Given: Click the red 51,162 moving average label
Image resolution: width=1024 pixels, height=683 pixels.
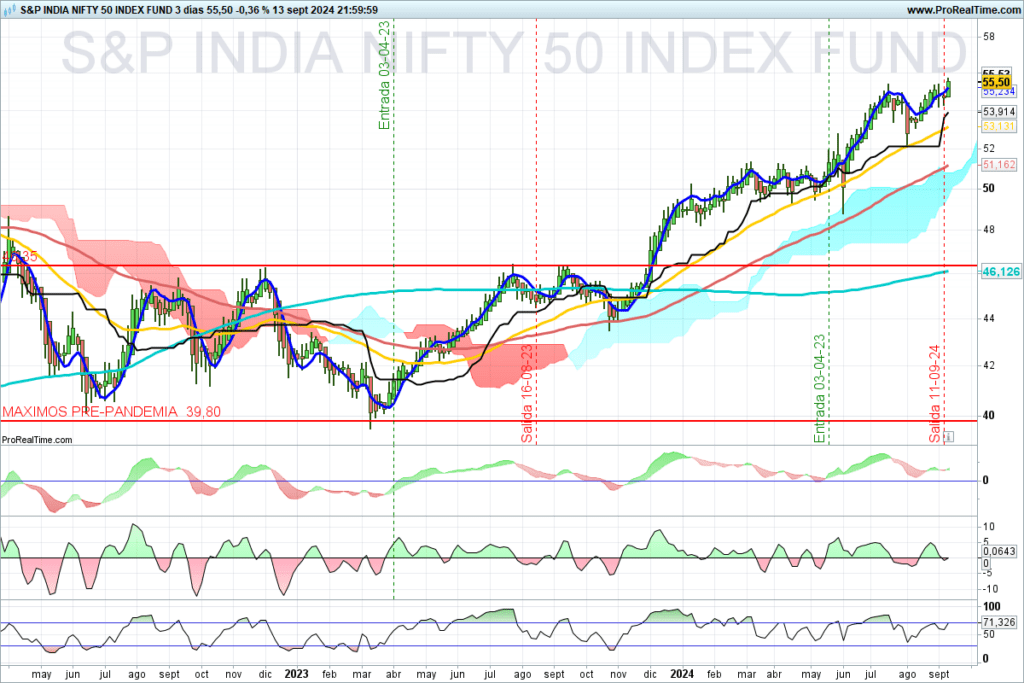Looking at the screenshot, I should (x=999, y=165).
